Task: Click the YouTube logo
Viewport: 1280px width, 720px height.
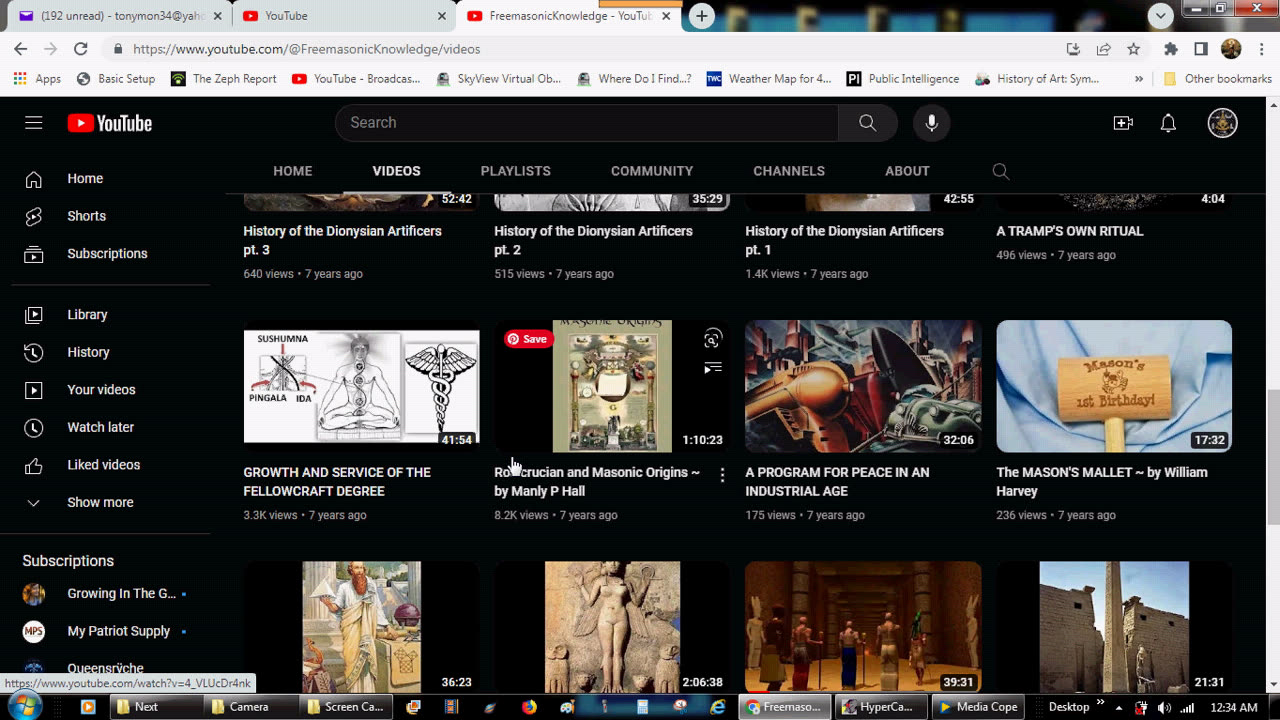Action: (x=110, y=123)
